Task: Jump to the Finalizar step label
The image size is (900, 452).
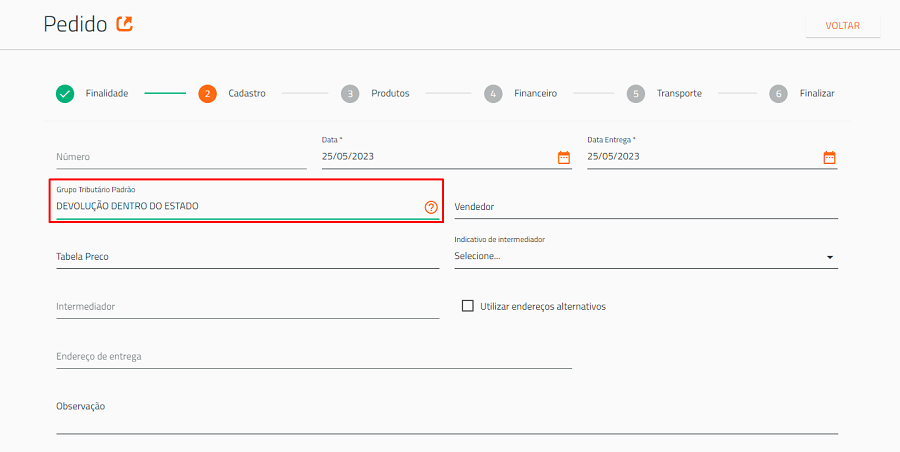Action: coord(817,94)
